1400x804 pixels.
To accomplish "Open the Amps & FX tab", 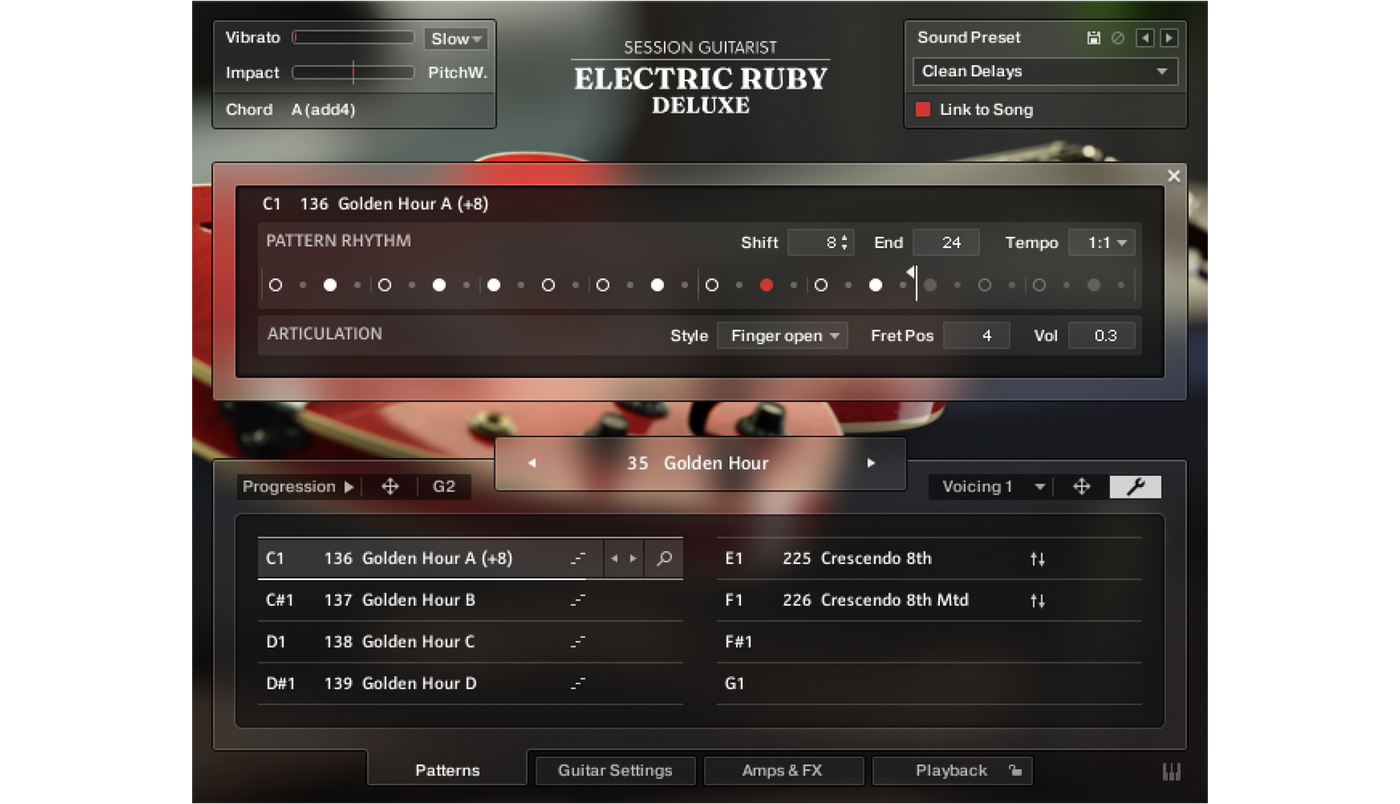I will [782, 770].
